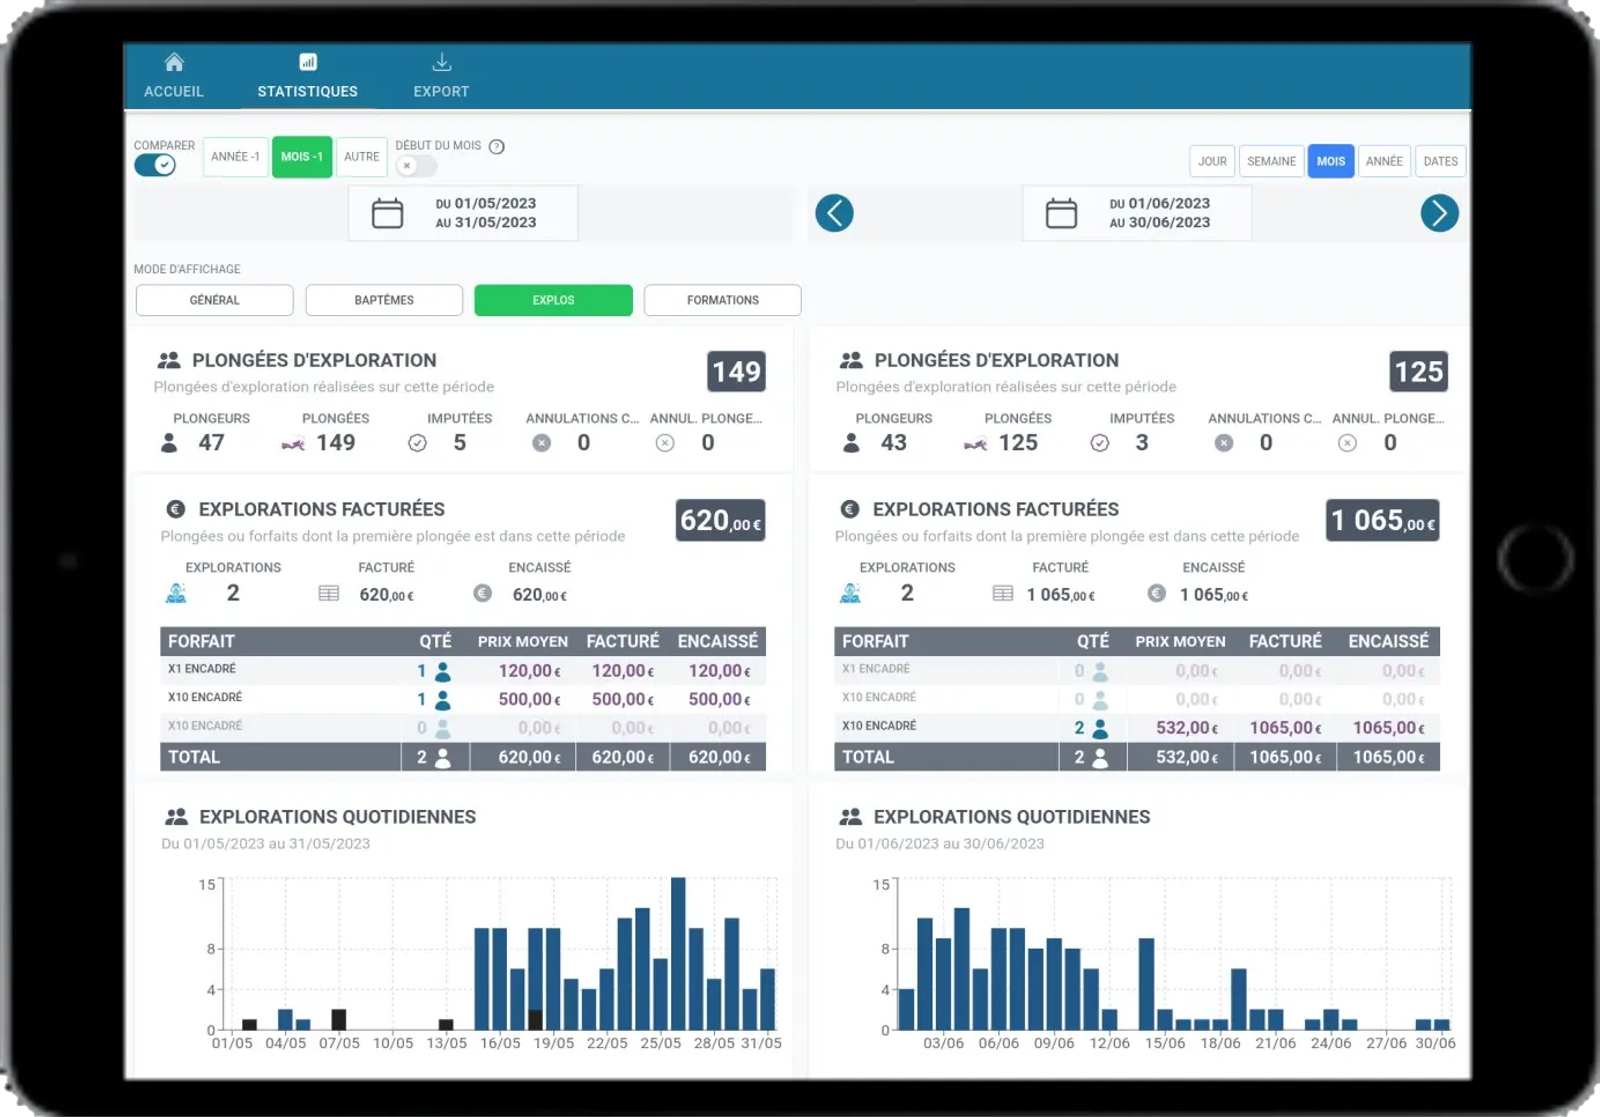This screenshot has width=1600, height=1117.
Task: Open calendar icon for June 2023 period
Action: pyautogui.click(x=1061, y=213)
